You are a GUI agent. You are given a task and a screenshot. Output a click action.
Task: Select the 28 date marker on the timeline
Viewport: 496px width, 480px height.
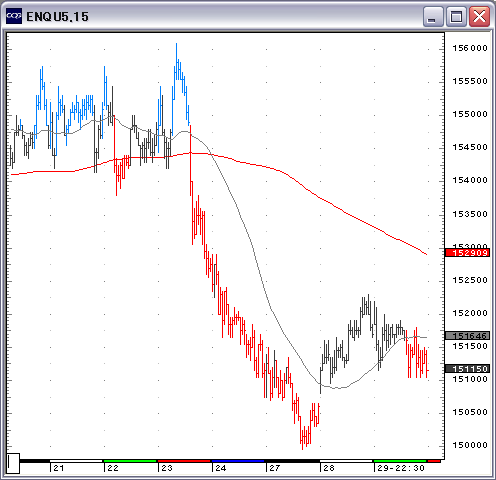click(329, 468)
